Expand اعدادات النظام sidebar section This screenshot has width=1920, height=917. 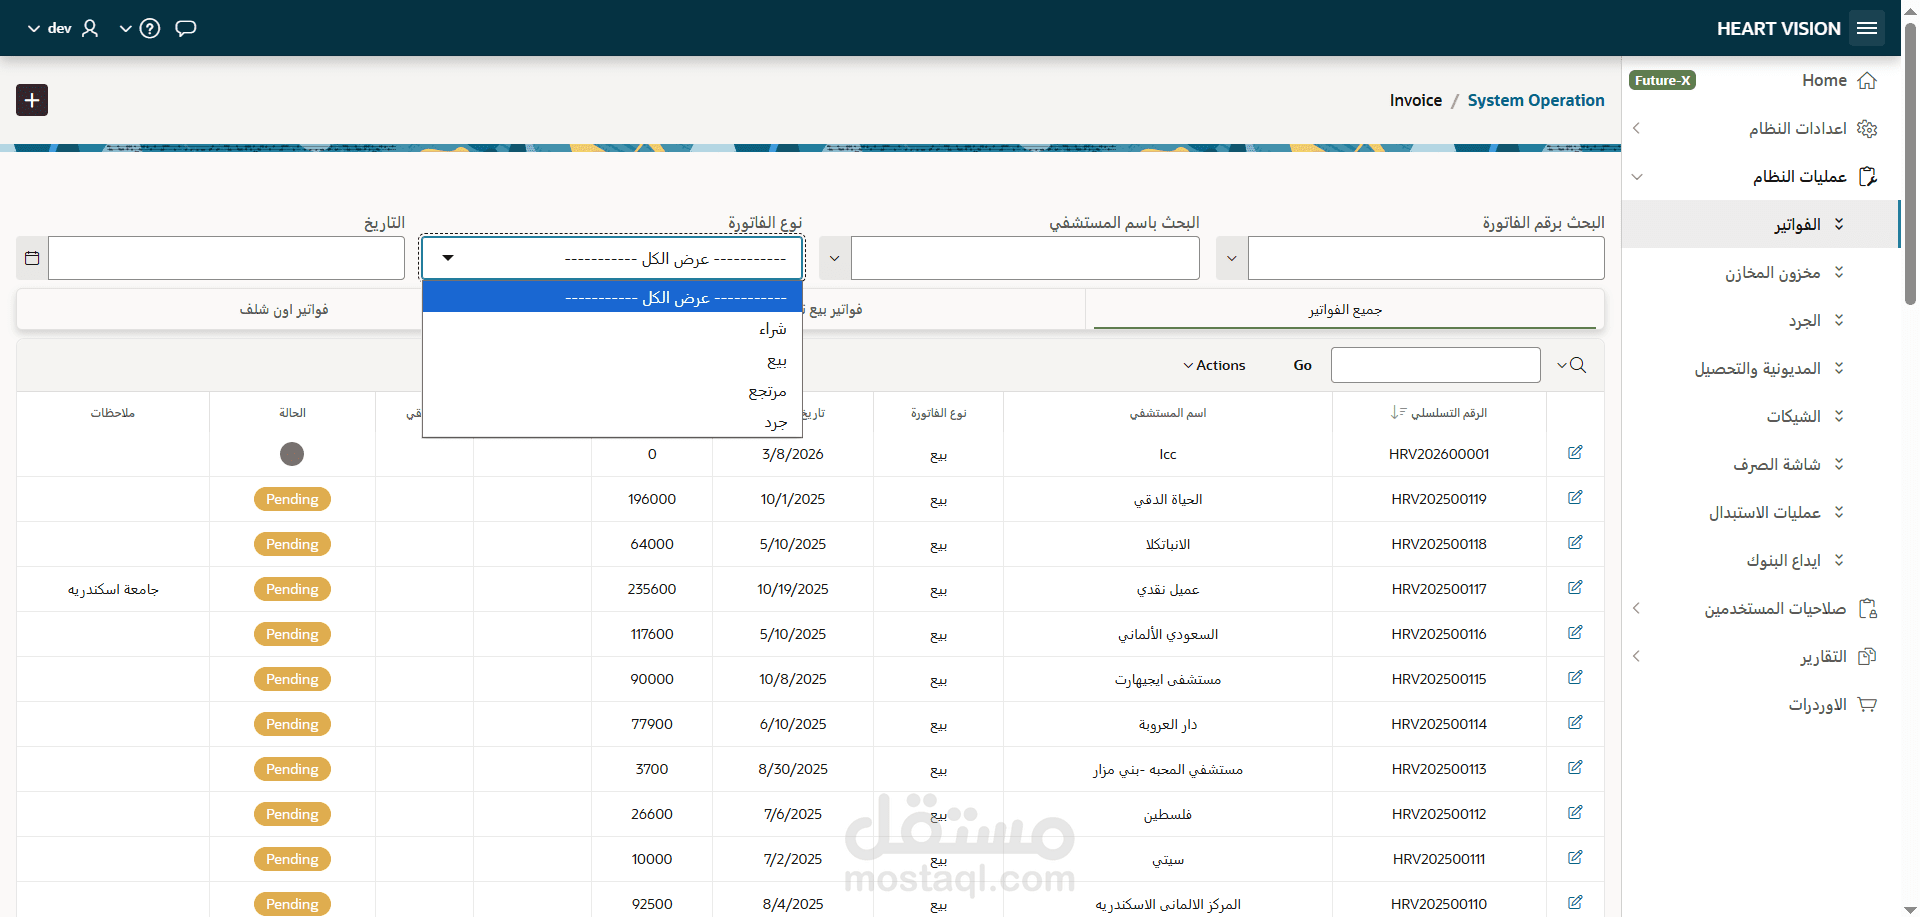(x=1637, y=128)
